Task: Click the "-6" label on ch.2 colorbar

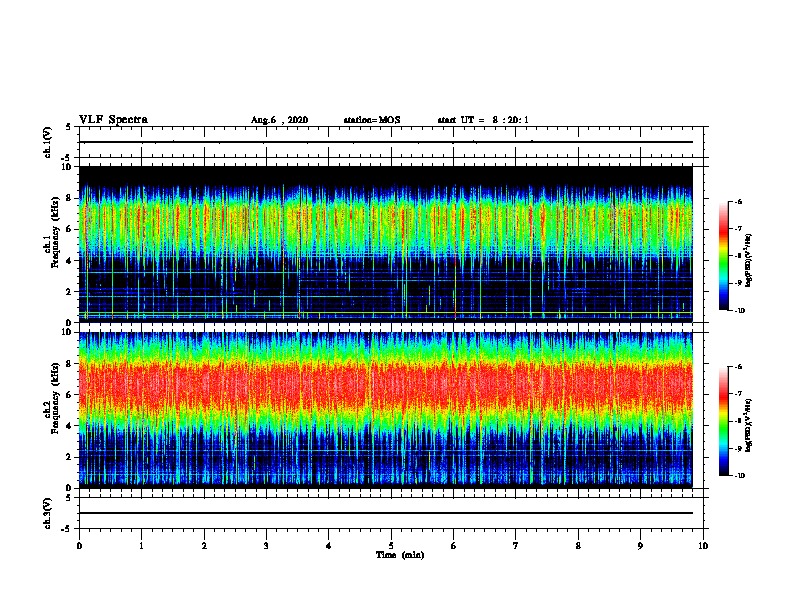Action: point(738,367)
